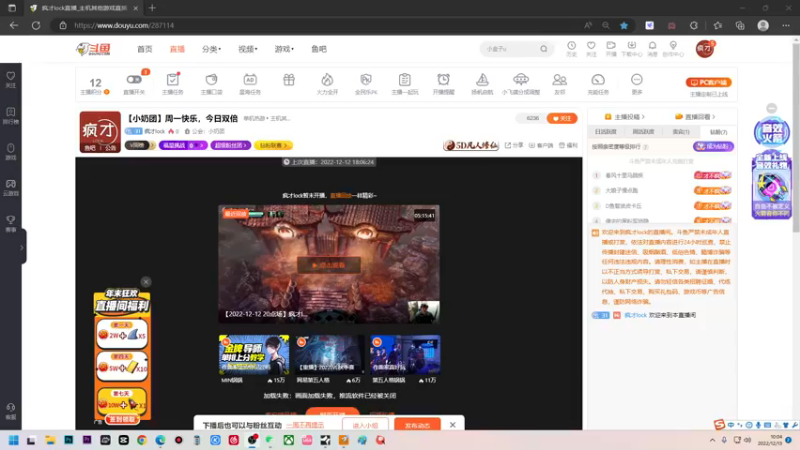This screenshot has width=800, height=450.
Task: Click the 福利 icon under stream title
Action: coord(568,145)
